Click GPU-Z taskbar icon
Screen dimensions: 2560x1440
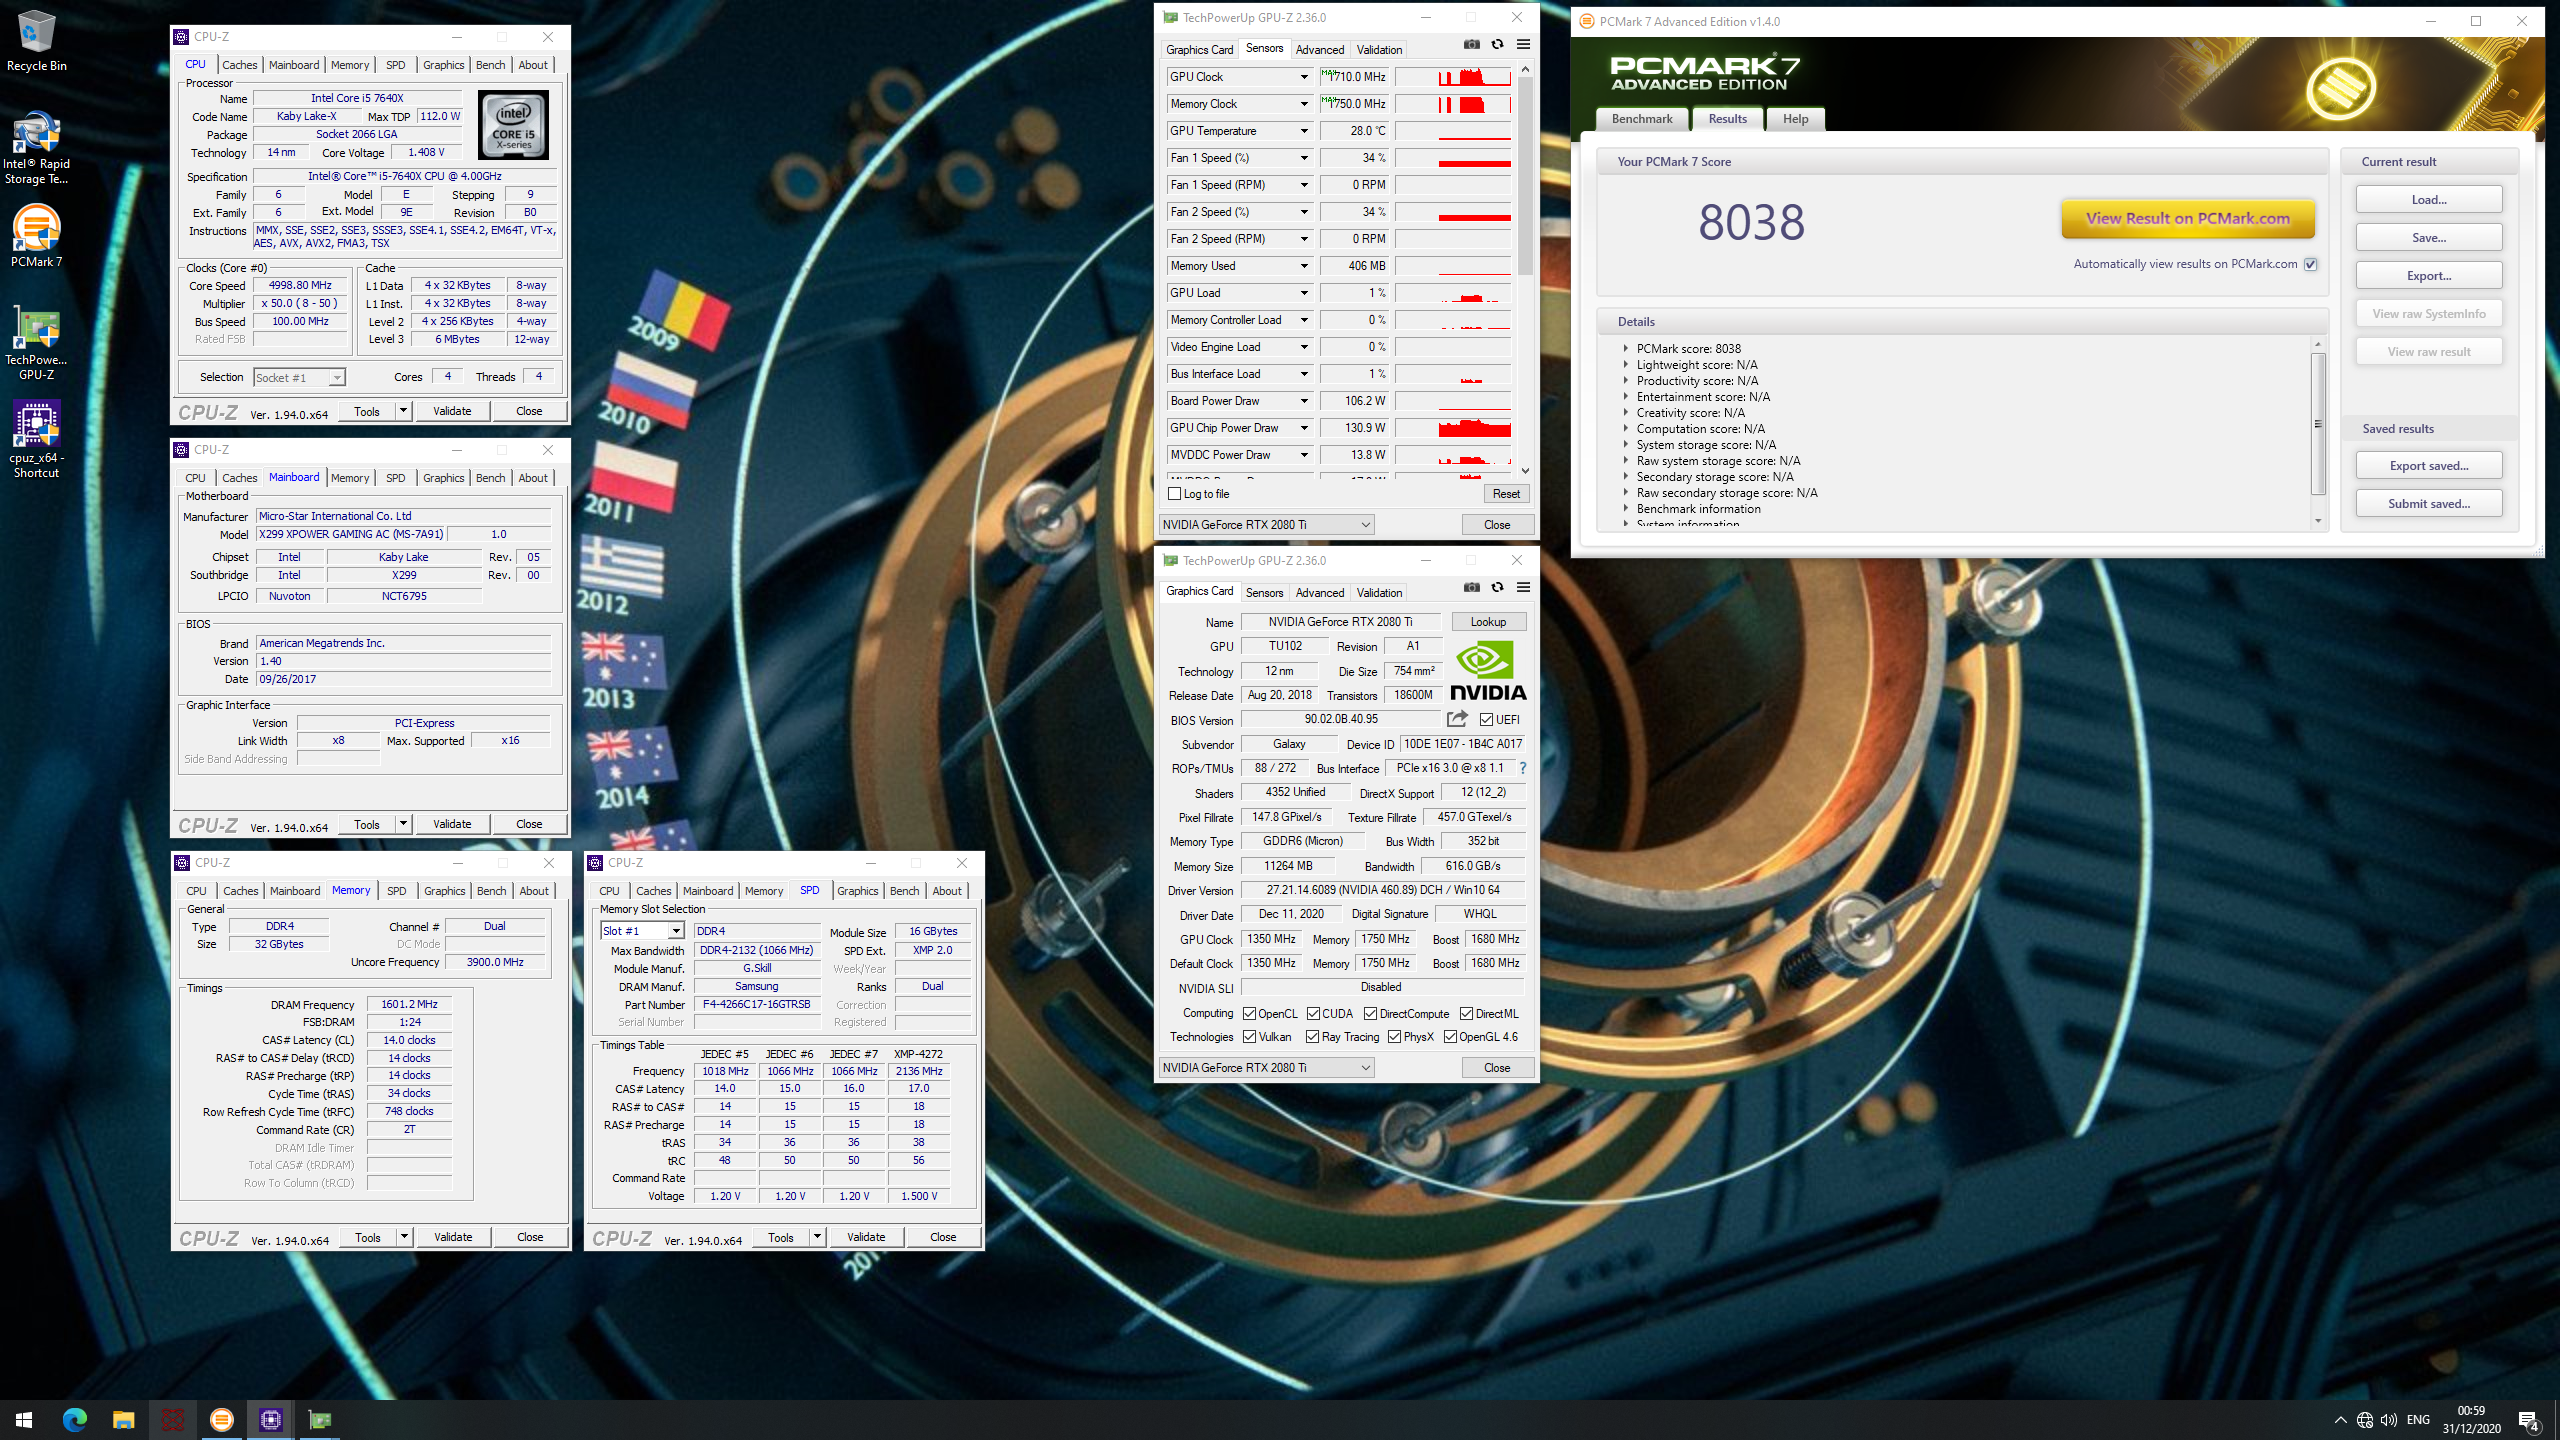point(319,1419)
